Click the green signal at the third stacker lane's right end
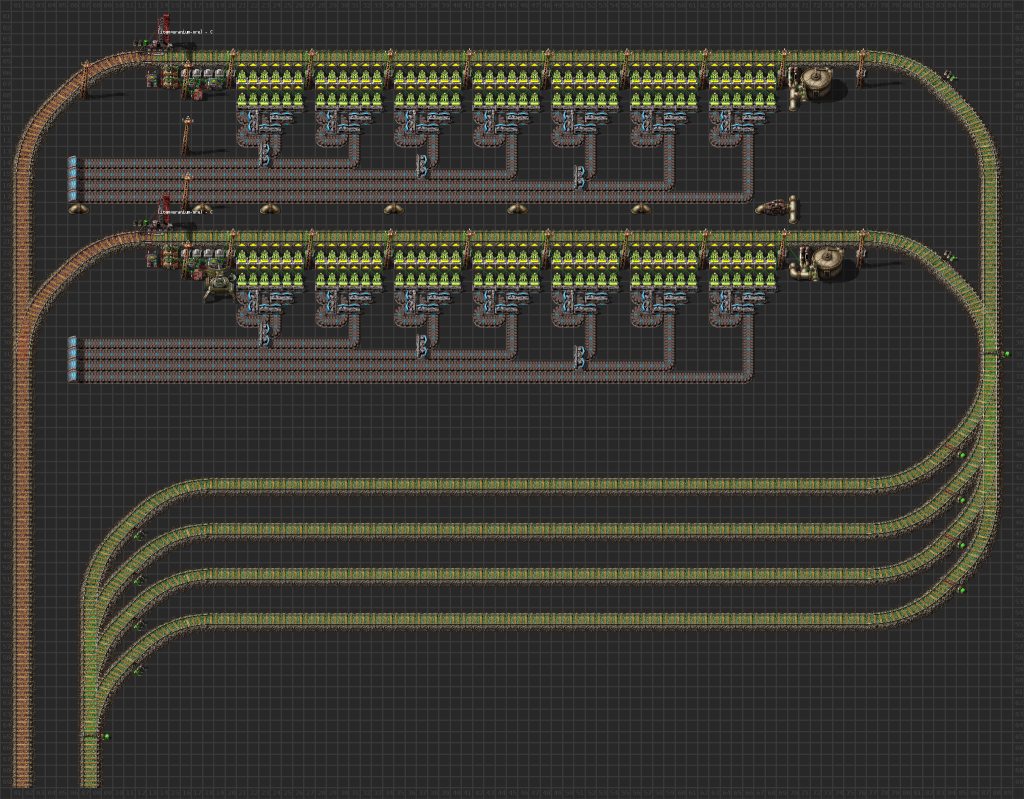 coord(962,545)
